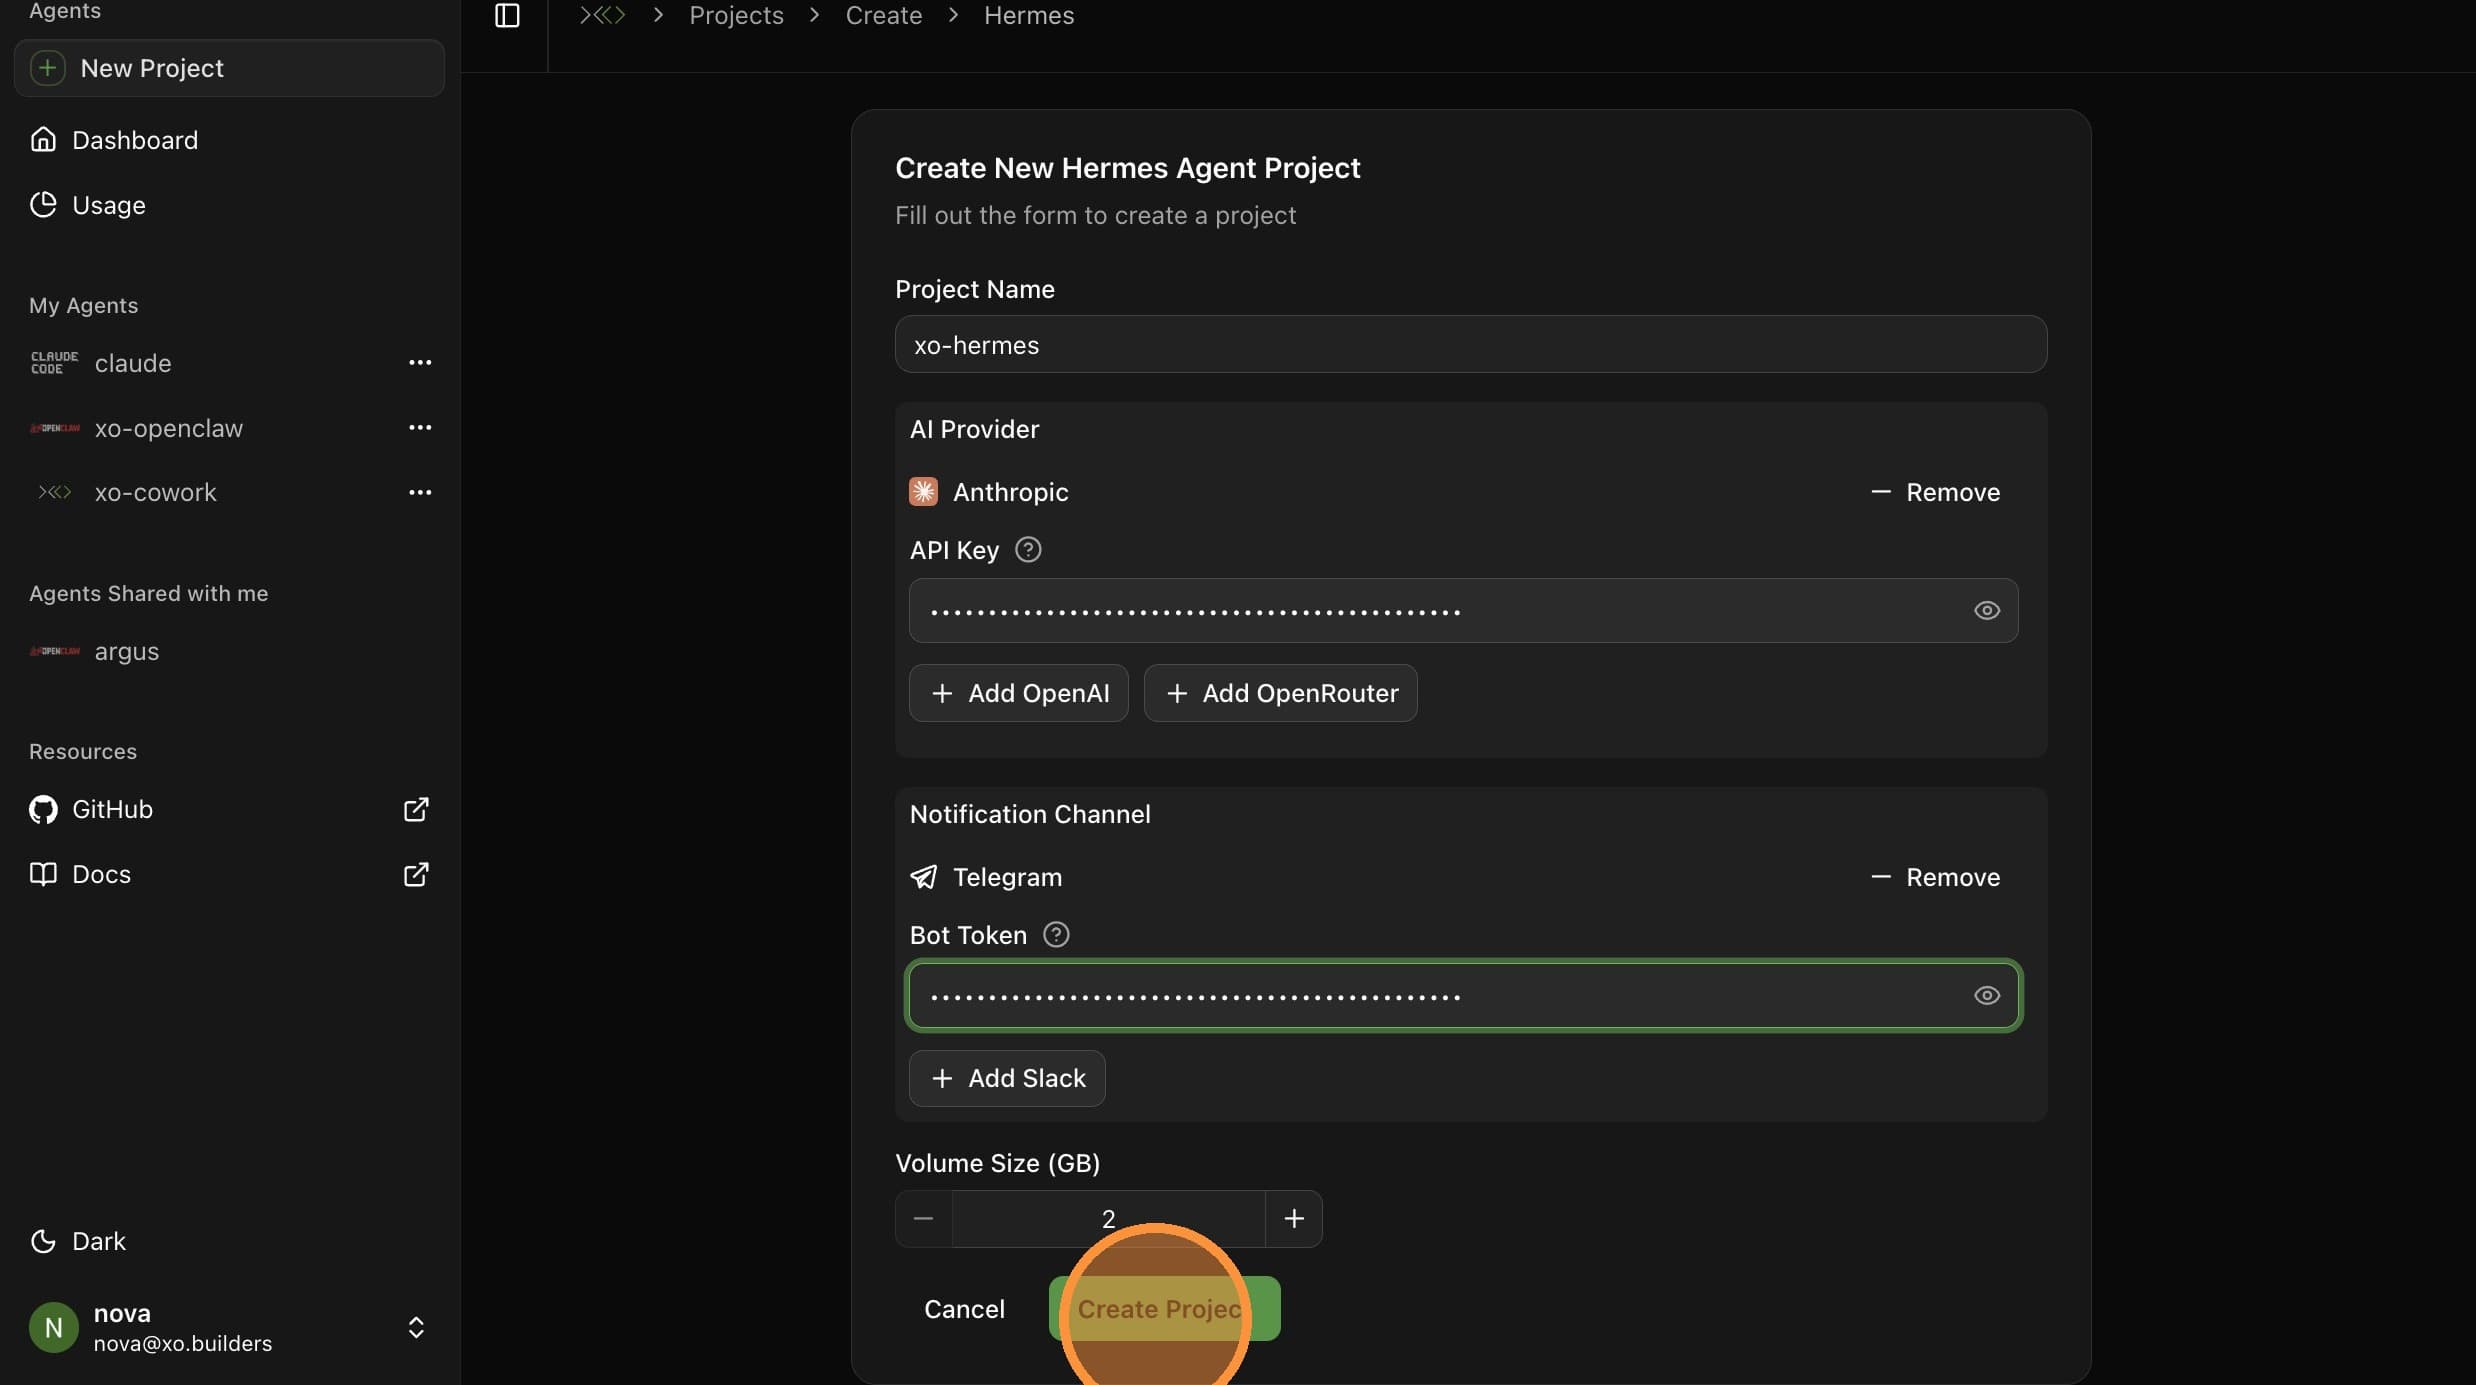The width and height of the screenshot is (2476, 1385).
Task: Submit the Create Project button
Action: point(1164,1309)
